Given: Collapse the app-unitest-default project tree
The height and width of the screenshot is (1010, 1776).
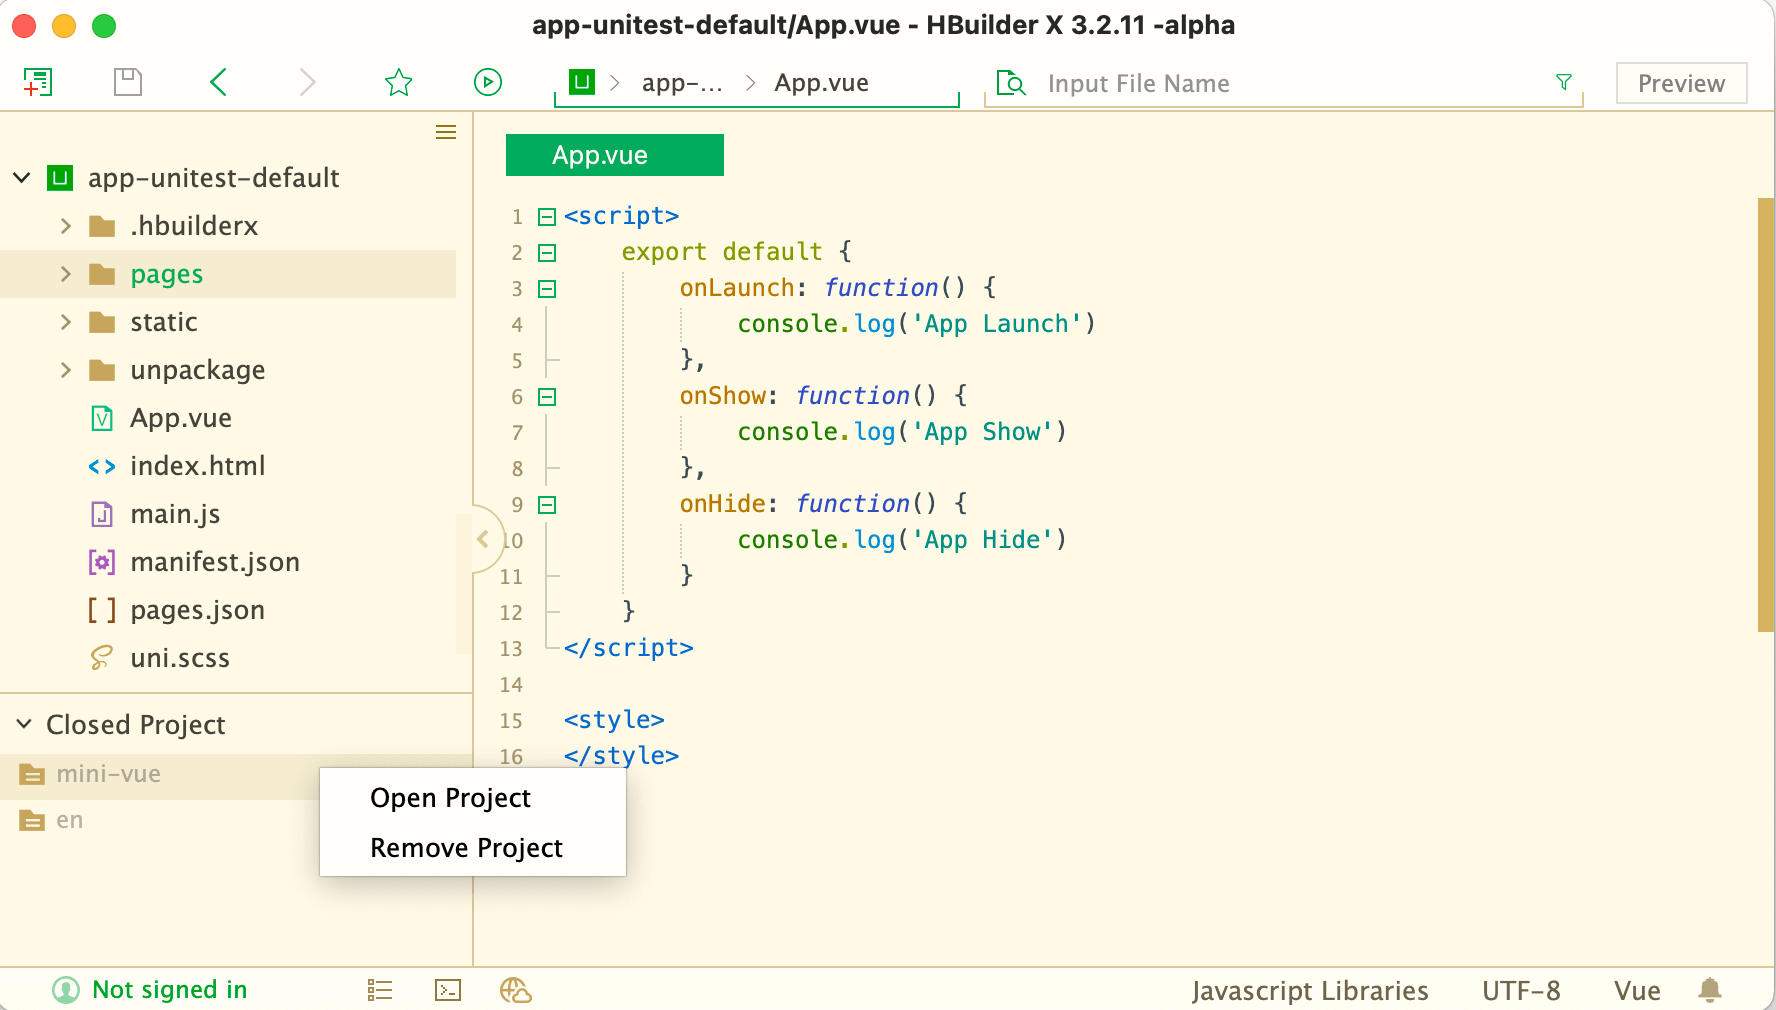Looking at the screenshot, I should (x=21, y=178).
